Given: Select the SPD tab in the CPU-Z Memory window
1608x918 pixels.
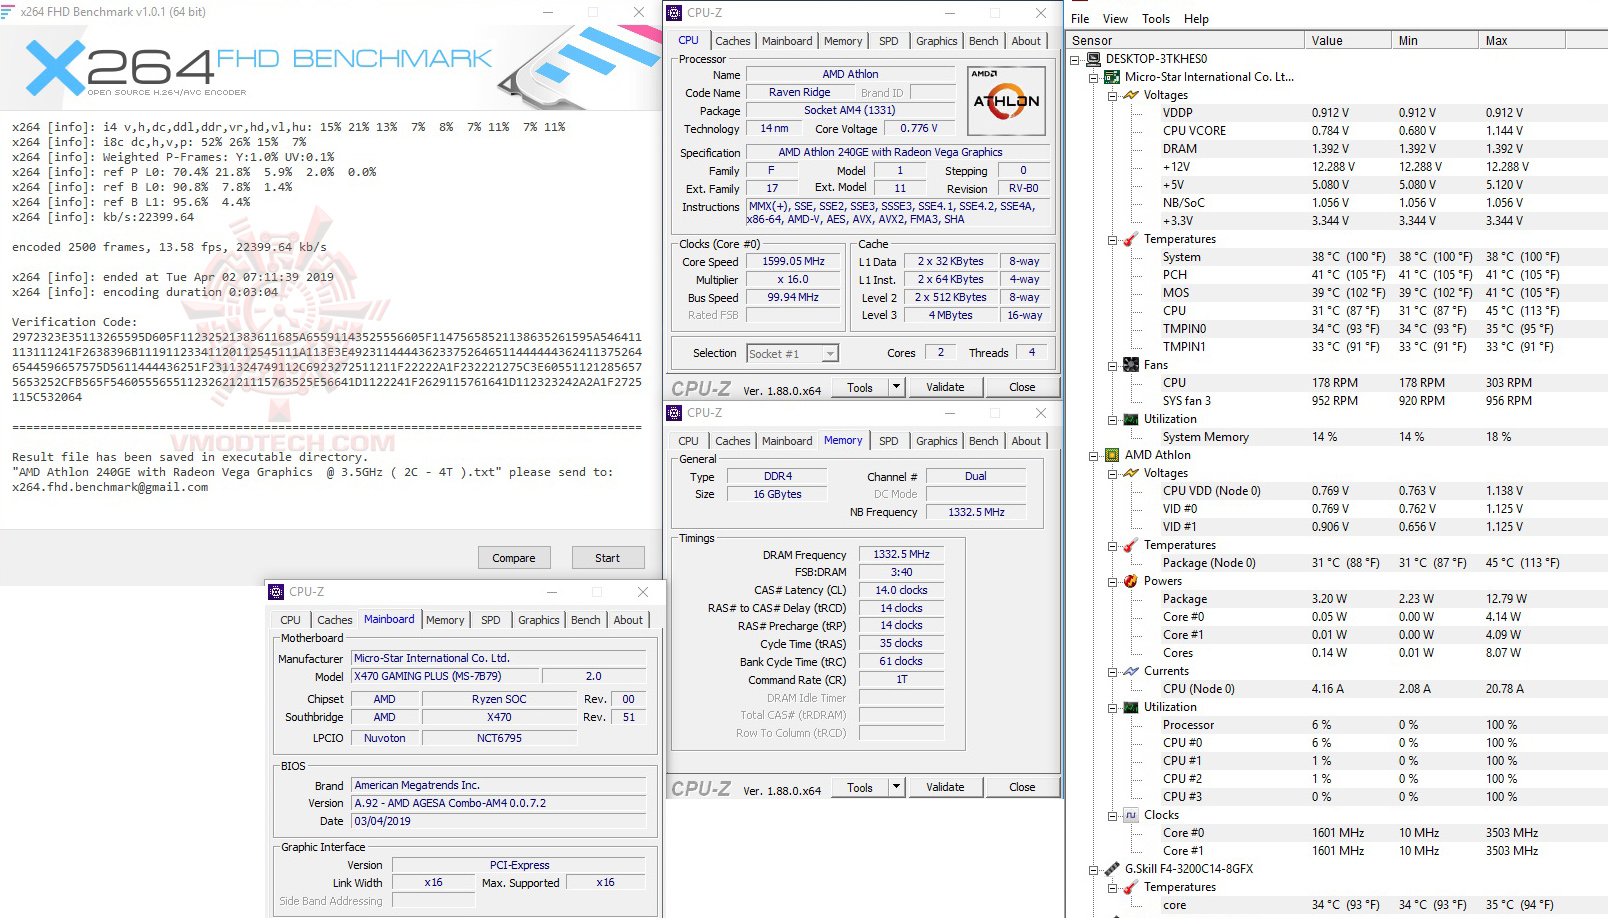Looking at the screenshot, I should click(x=888, y=441).
